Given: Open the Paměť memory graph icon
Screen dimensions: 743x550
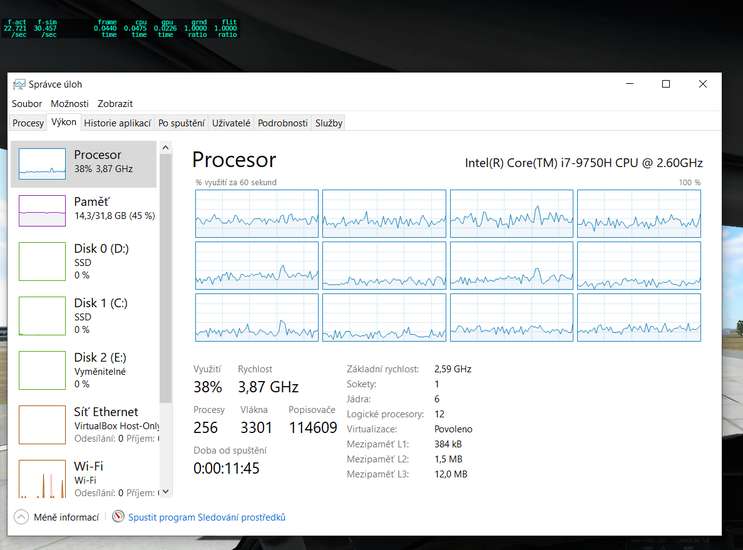Looking at the screenshot, I should coord(42,211).
